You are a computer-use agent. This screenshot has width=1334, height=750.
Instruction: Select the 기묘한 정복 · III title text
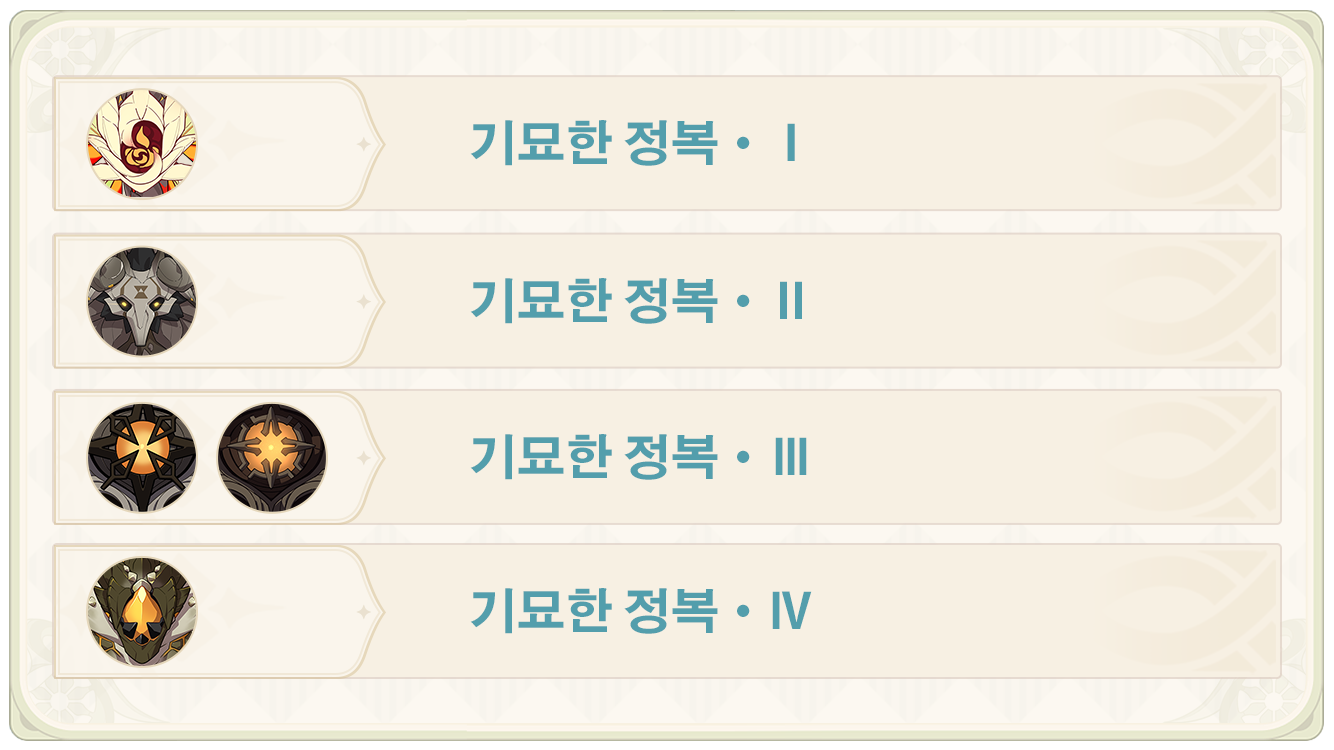tap(639, 458)
